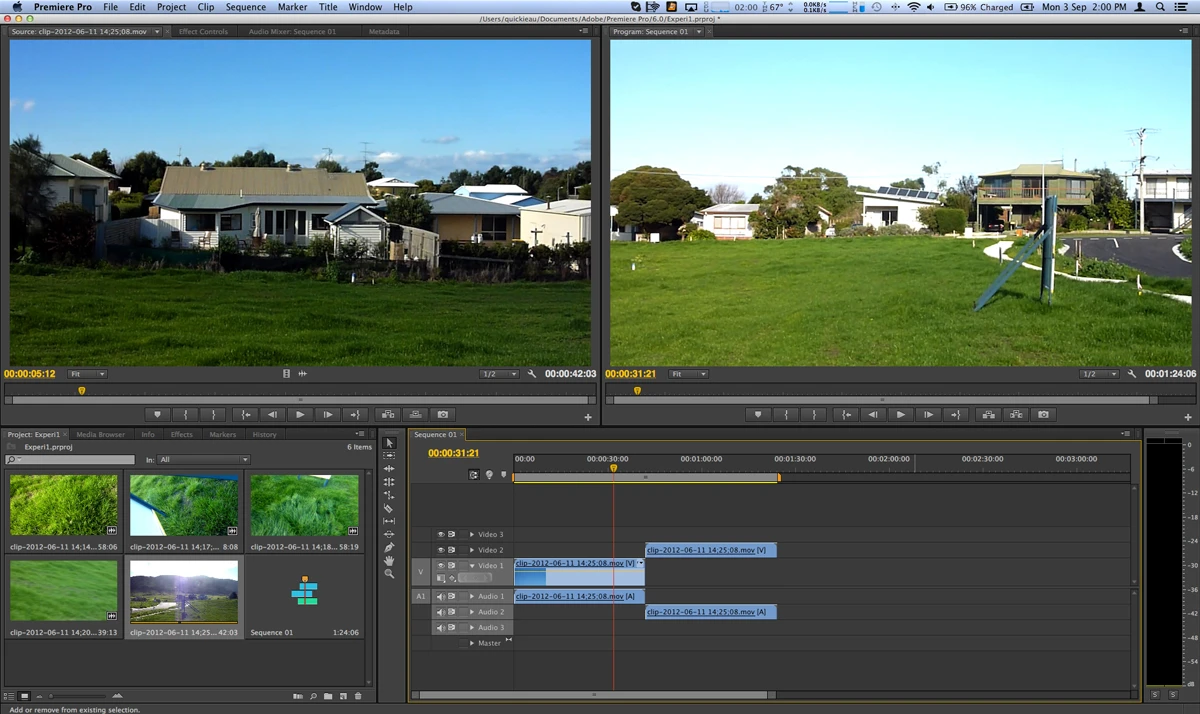Open Source monitor Fit zoom dropdown

click(x=87, y=374)
